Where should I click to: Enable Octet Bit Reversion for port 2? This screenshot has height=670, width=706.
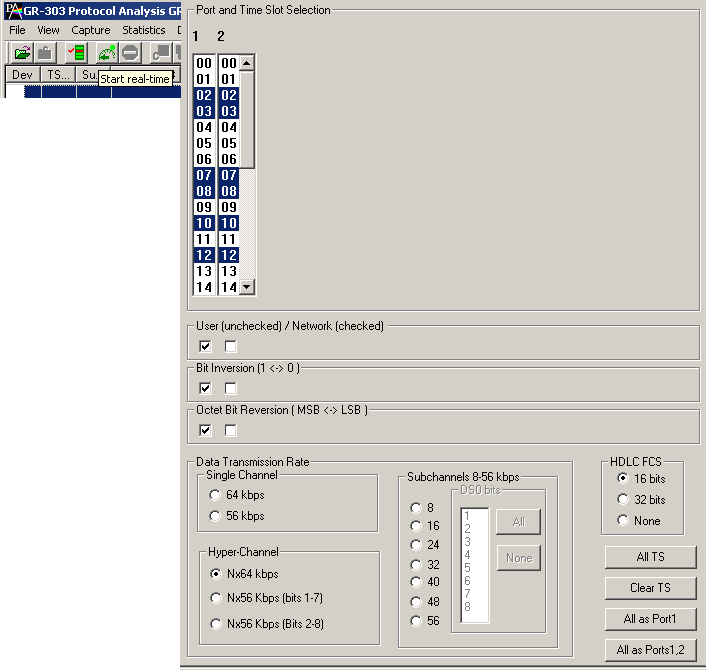[x=231, y=430]
